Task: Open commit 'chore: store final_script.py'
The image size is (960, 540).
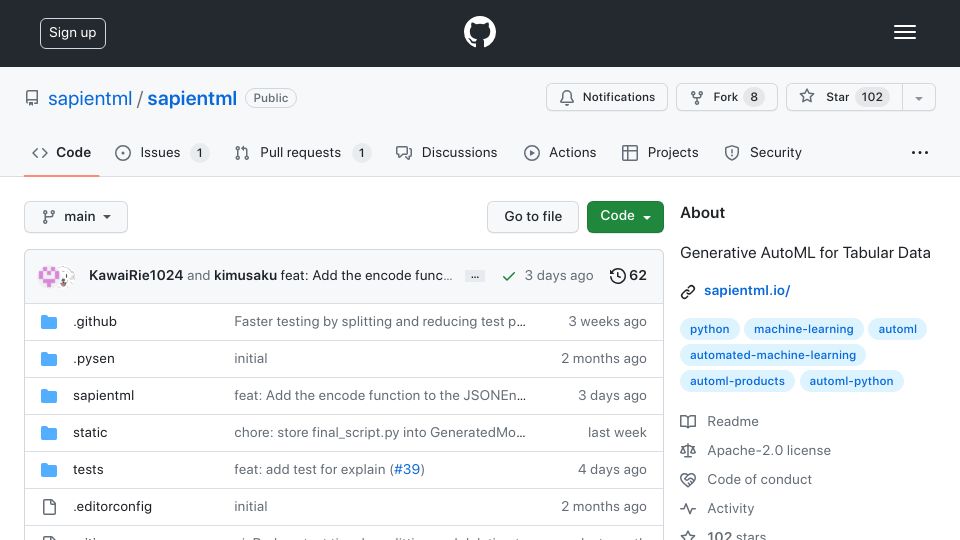Action: (380, 432)
